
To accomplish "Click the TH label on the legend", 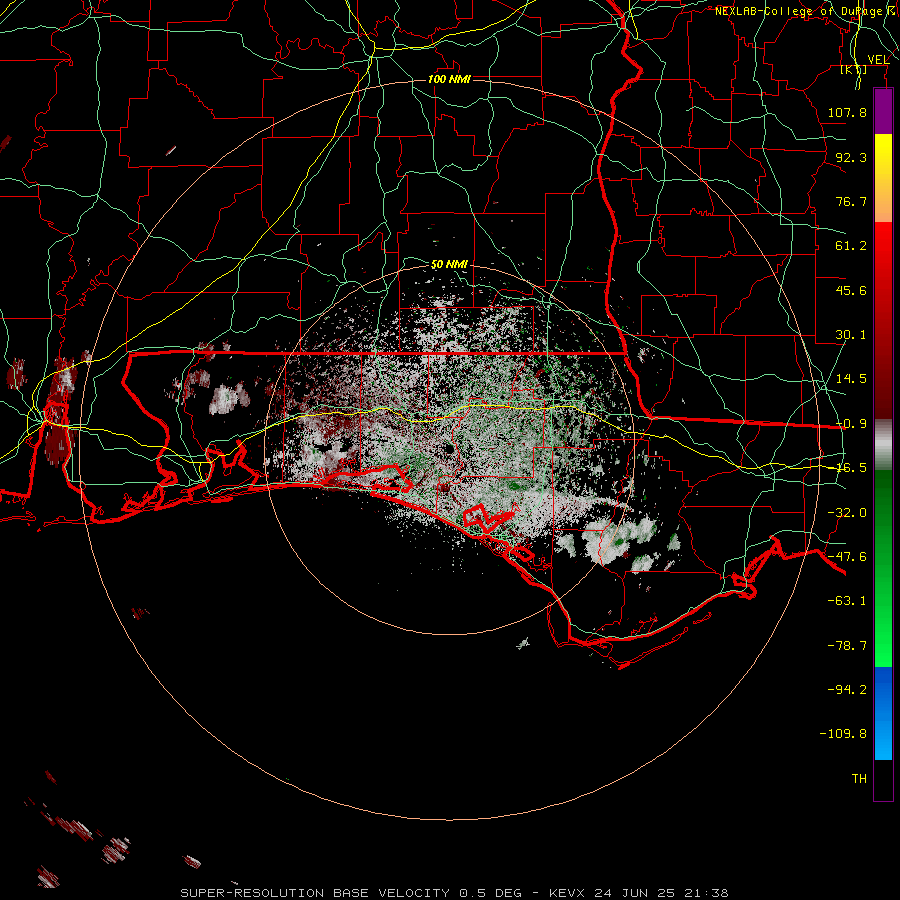I will (x=859, y=779).
